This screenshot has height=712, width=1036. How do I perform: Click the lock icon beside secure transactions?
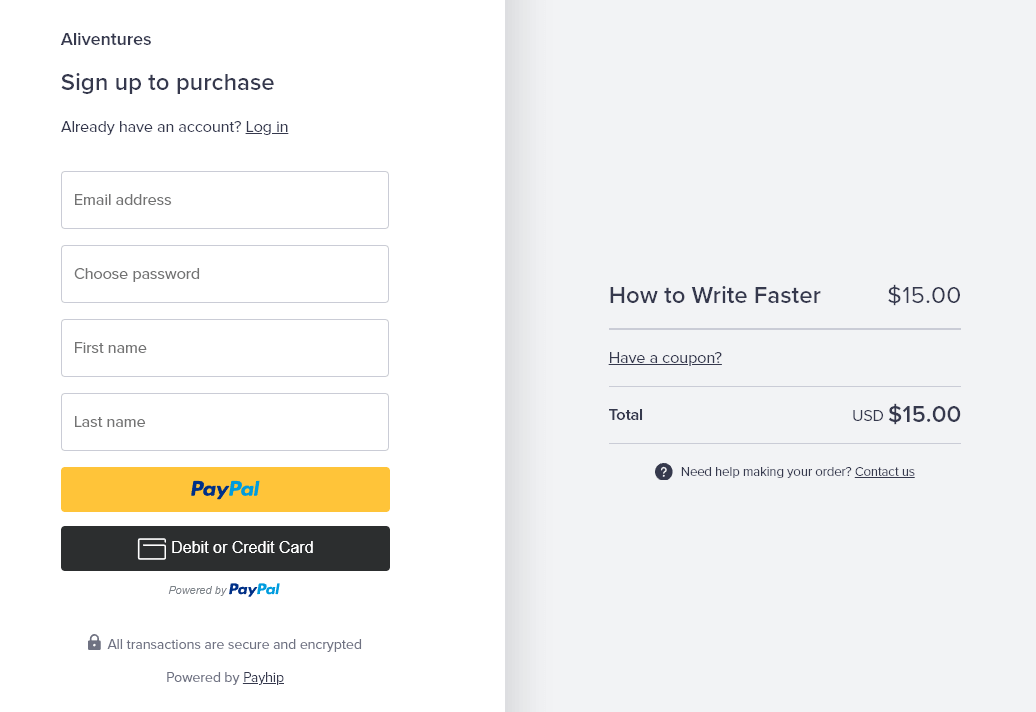(x=94, y=642)
